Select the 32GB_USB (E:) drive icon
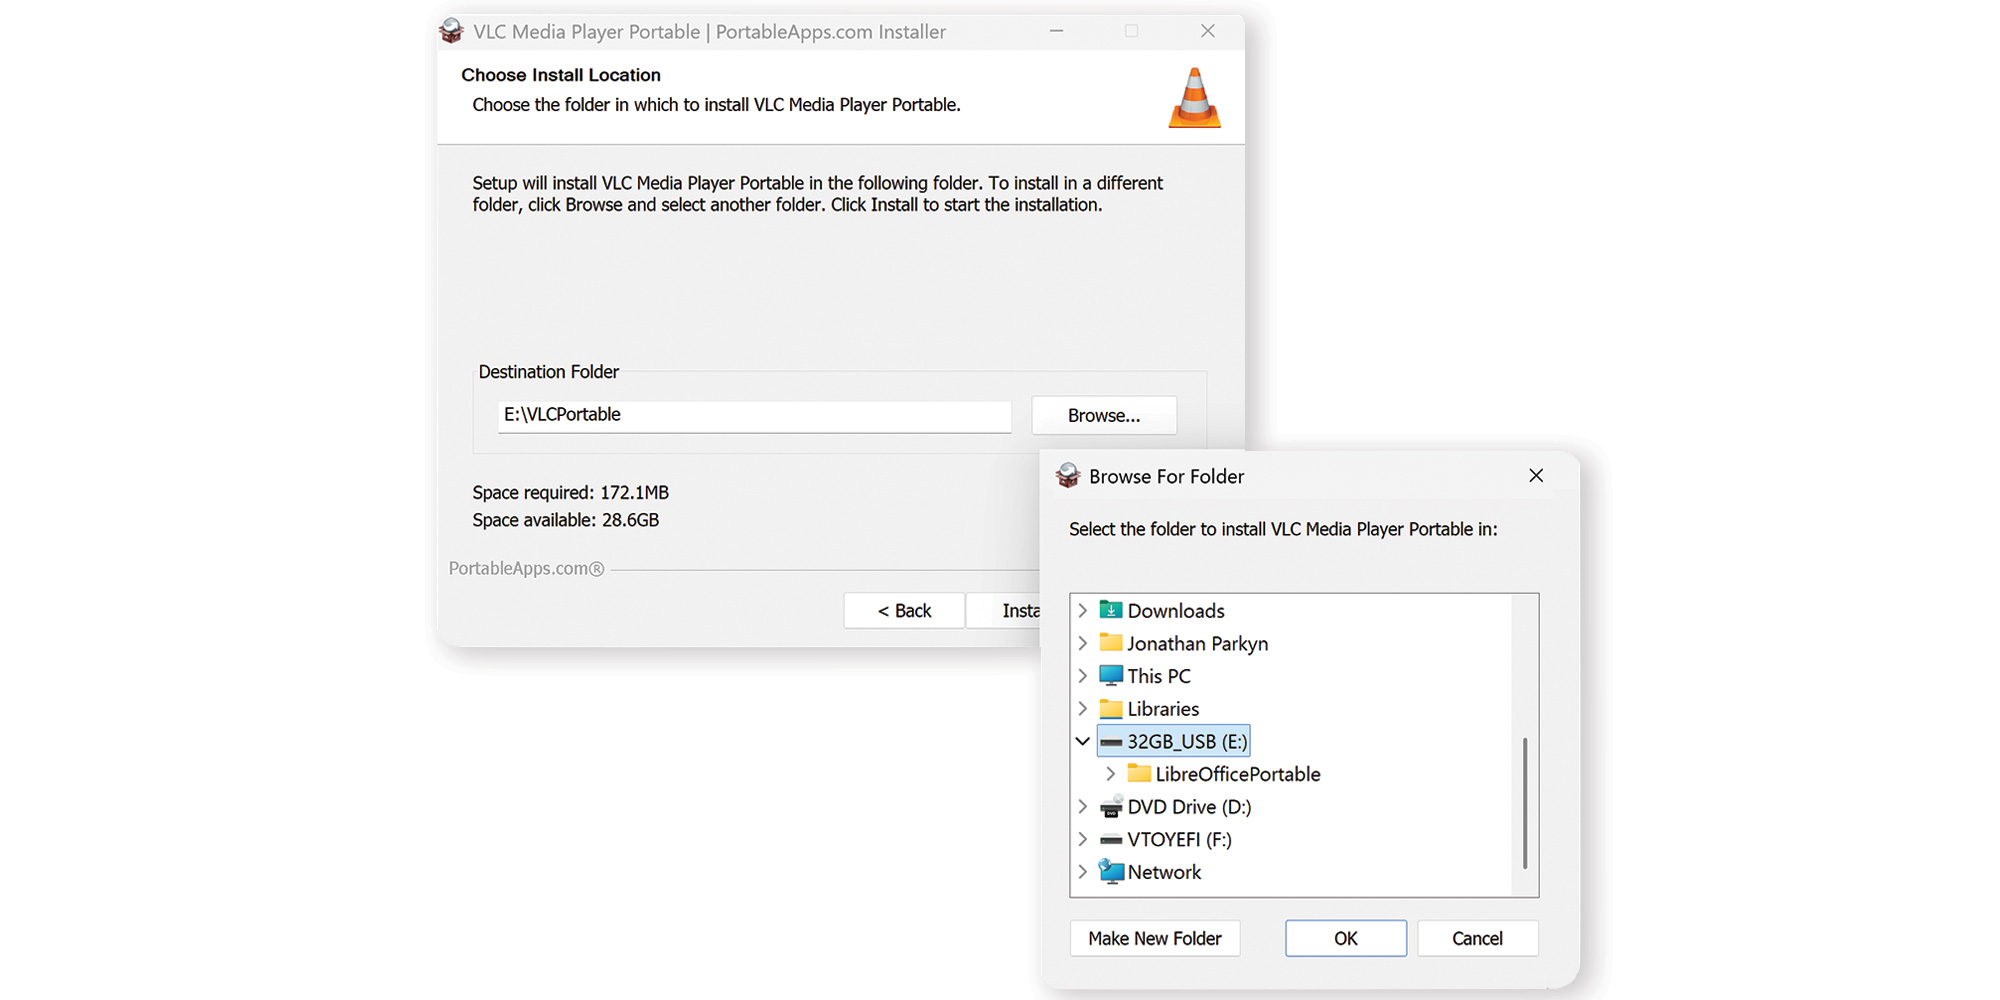Viewport: 2000px width, 1000px height. 1111,741
